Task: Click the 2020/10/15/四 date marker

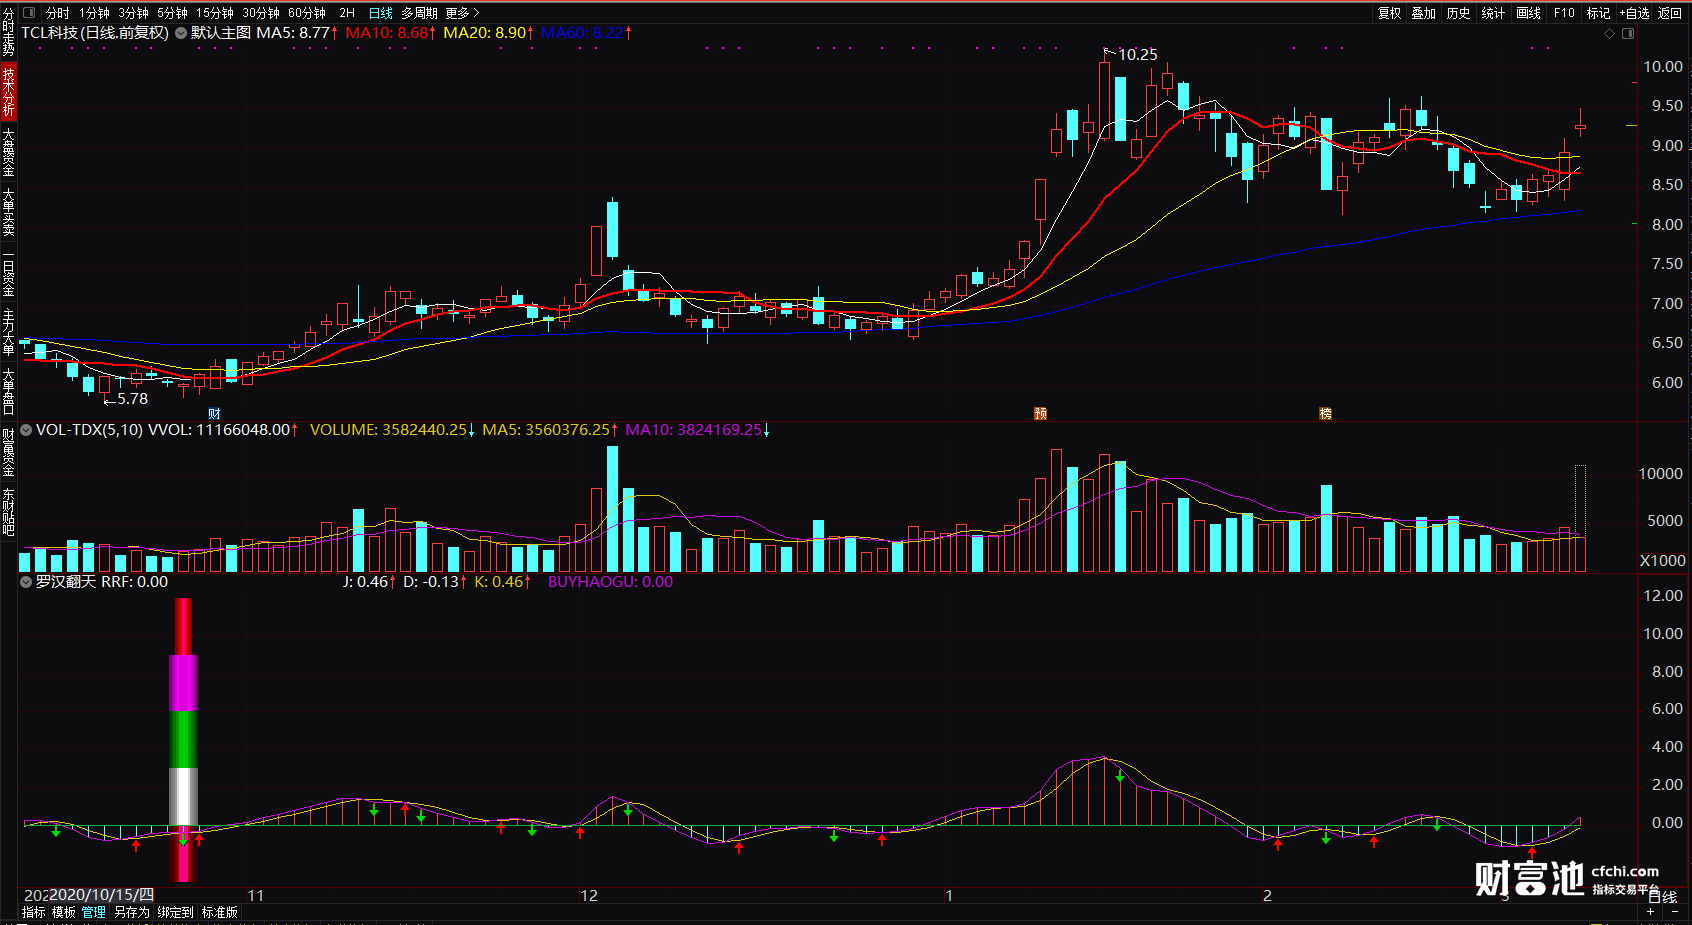Action: coord(101,895)
